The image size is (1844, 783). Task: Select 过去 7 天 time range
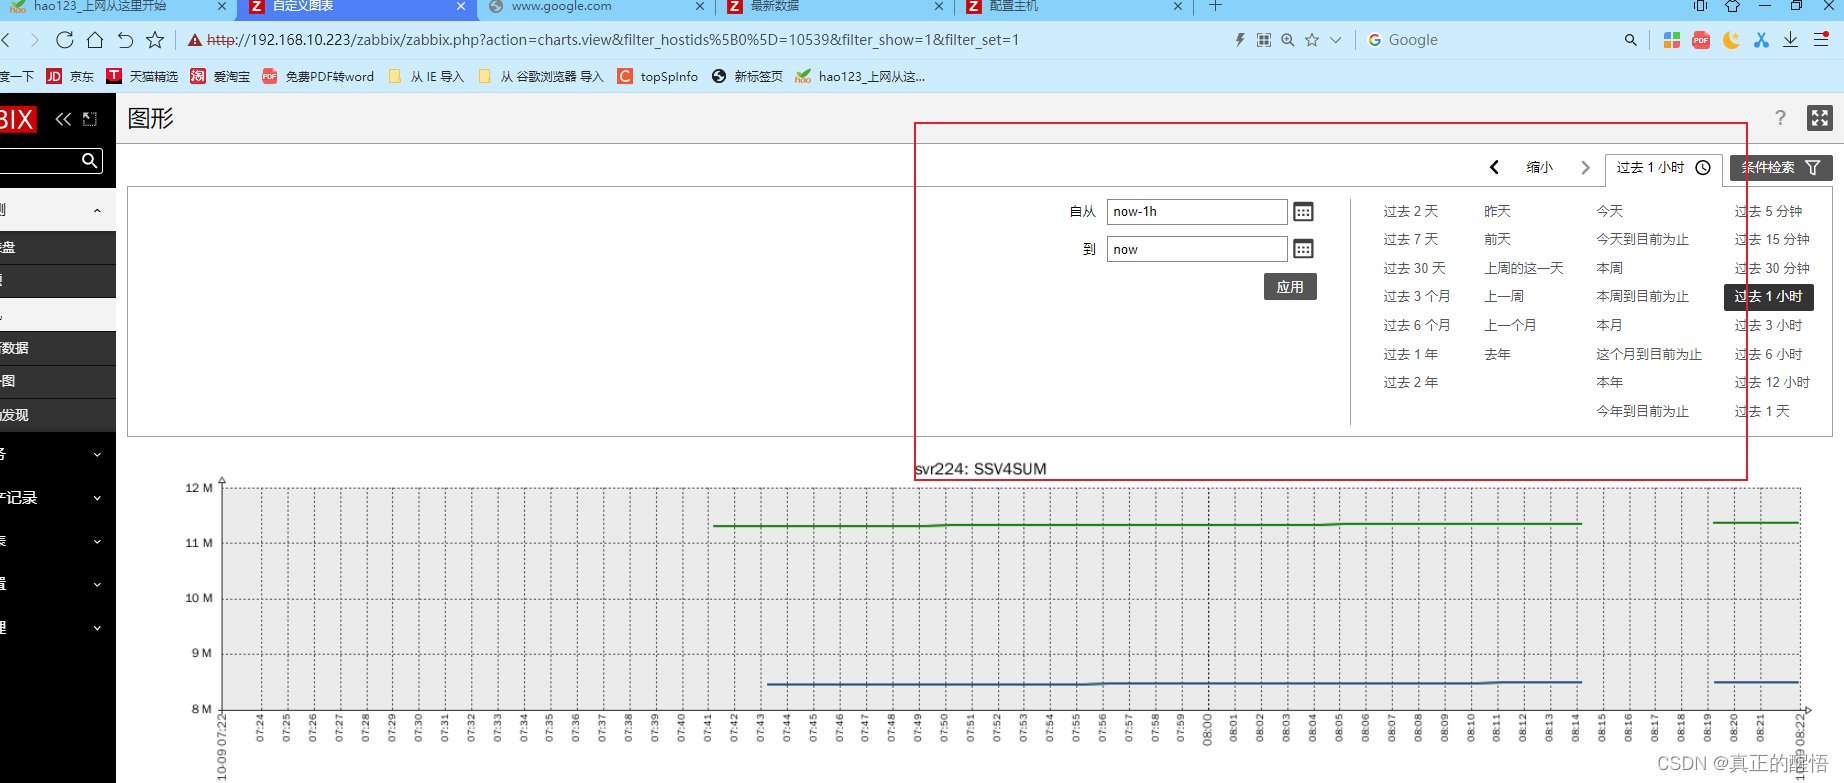coord(1411,239)
